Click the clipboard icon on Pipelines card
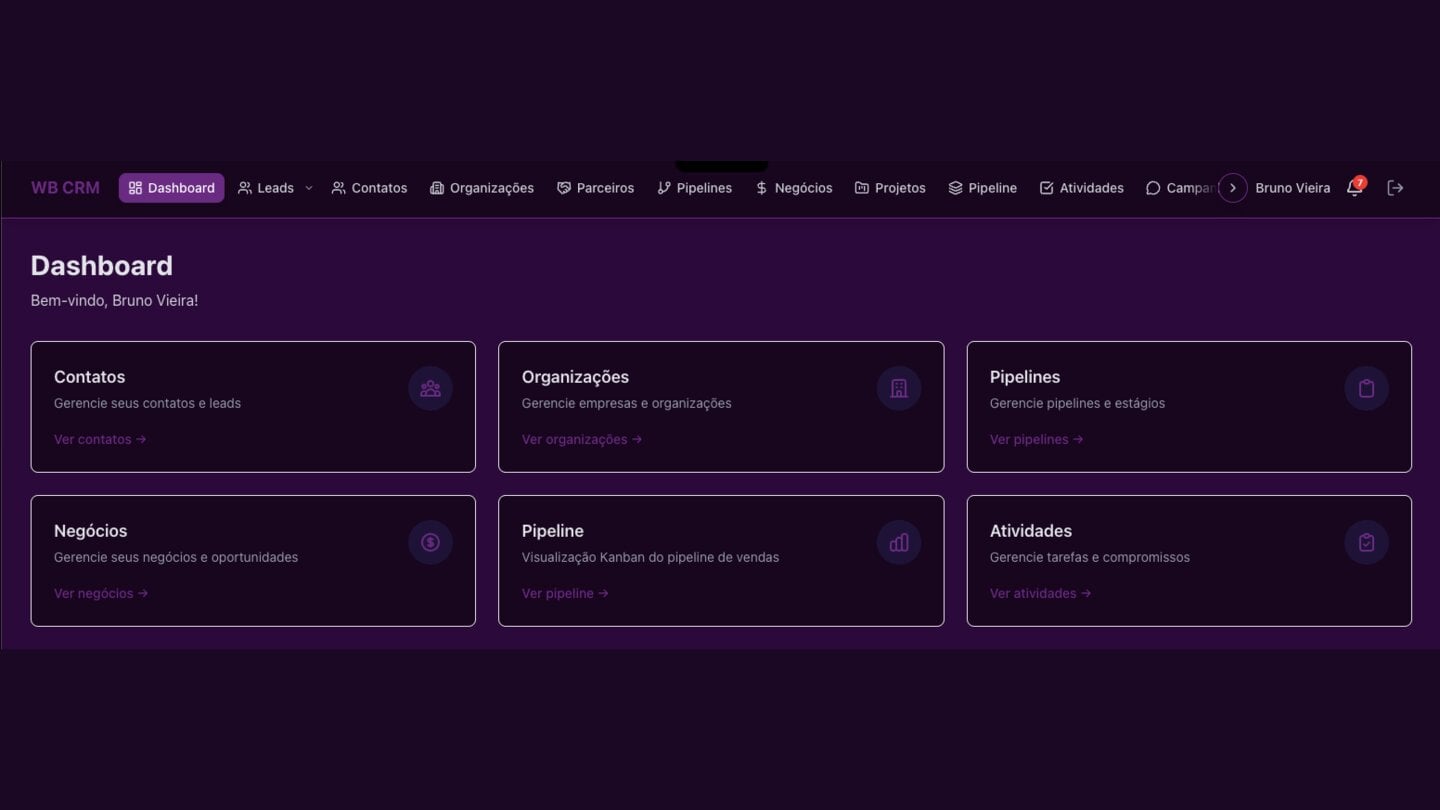Screen dimensions: 1440x810 click(1366, 389)
